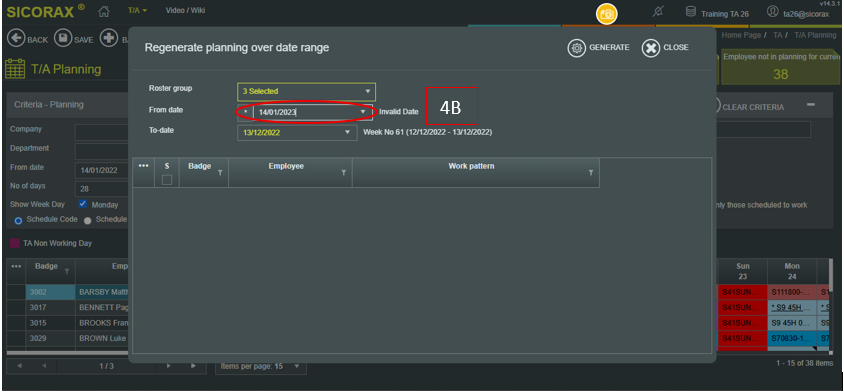The image size is (844, 392).
Task: Select the Schedule Code radio option
Action: pyautogui.click(x=18, y=220)
